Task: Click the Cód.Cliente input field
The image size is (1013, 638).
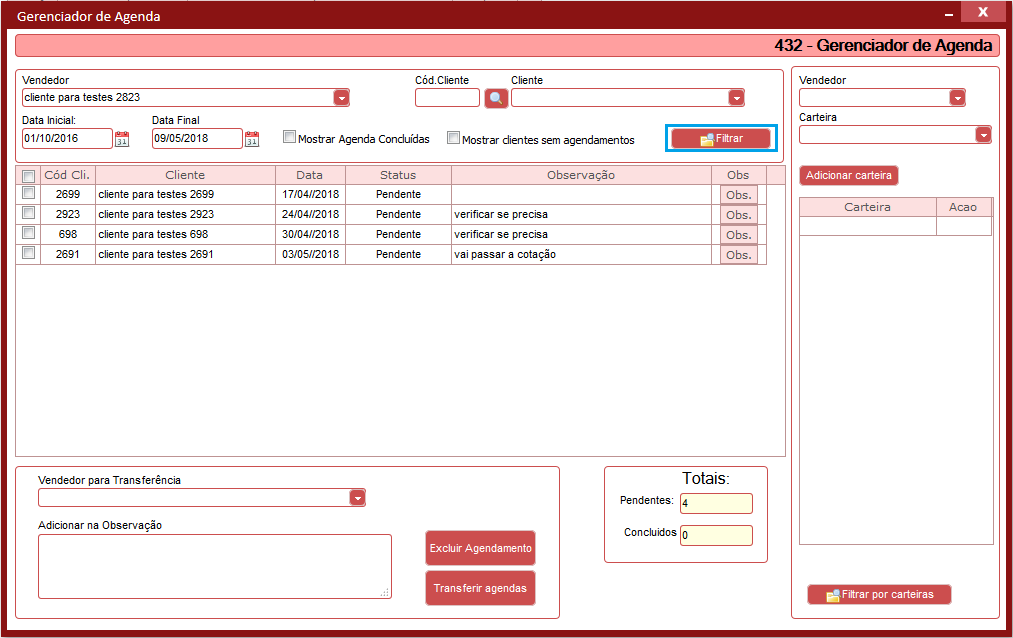Action: click(x=447, y=98)
